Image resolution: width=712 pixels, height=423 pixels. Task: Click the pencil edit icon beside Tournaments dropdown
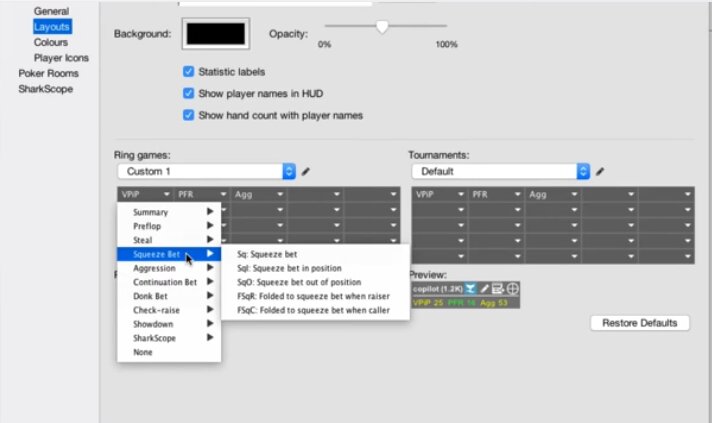(x=600, y=172)
